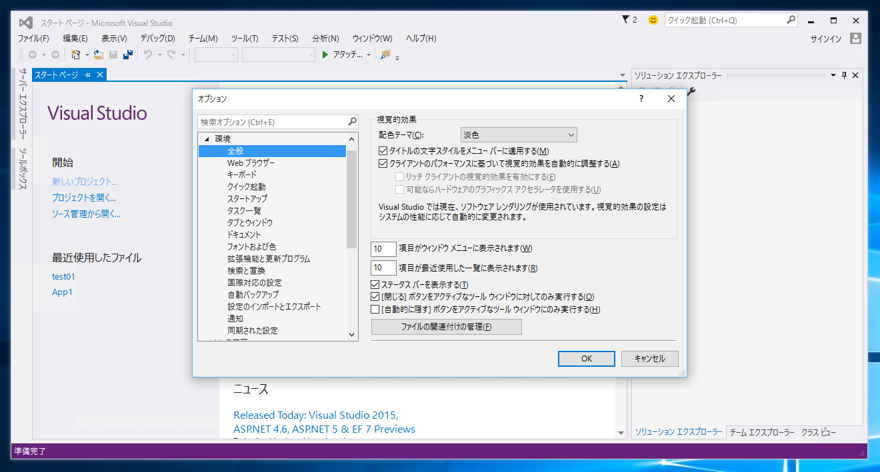Toggle クライアントのパフォーマンスに基づいて自動調整 checkbox

[383, 163]
